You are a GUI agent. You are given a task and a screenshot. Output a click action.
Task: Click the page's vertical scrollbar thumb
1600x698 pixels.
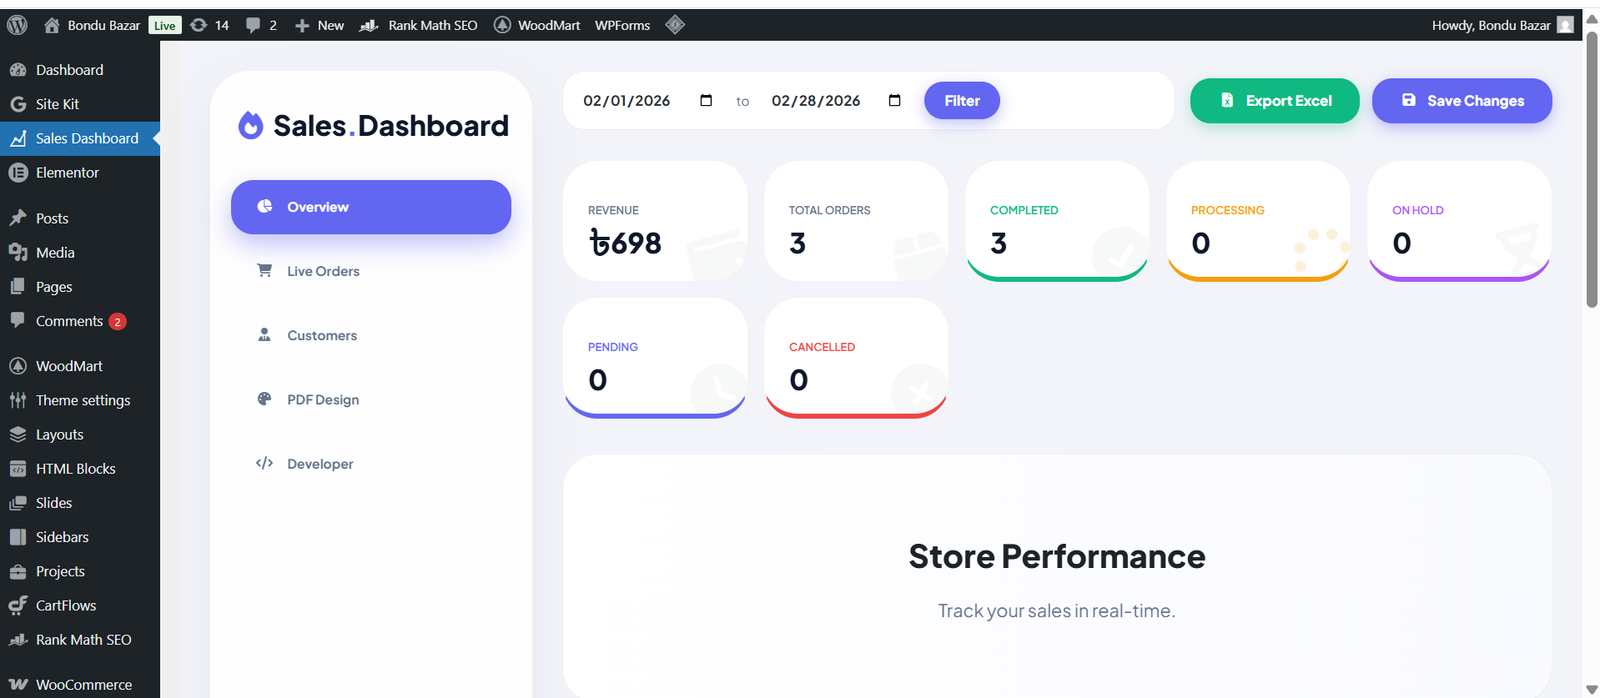tap(1591, 170)
